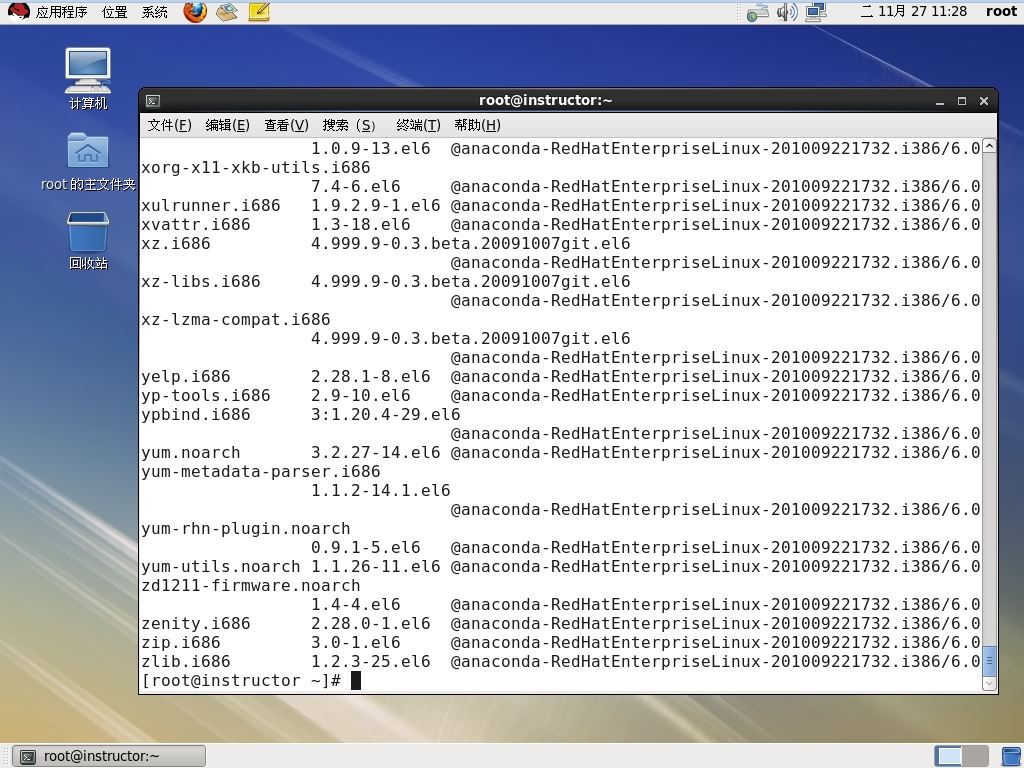
Task: Click the text yp-tools.i686
Action: 206,396
